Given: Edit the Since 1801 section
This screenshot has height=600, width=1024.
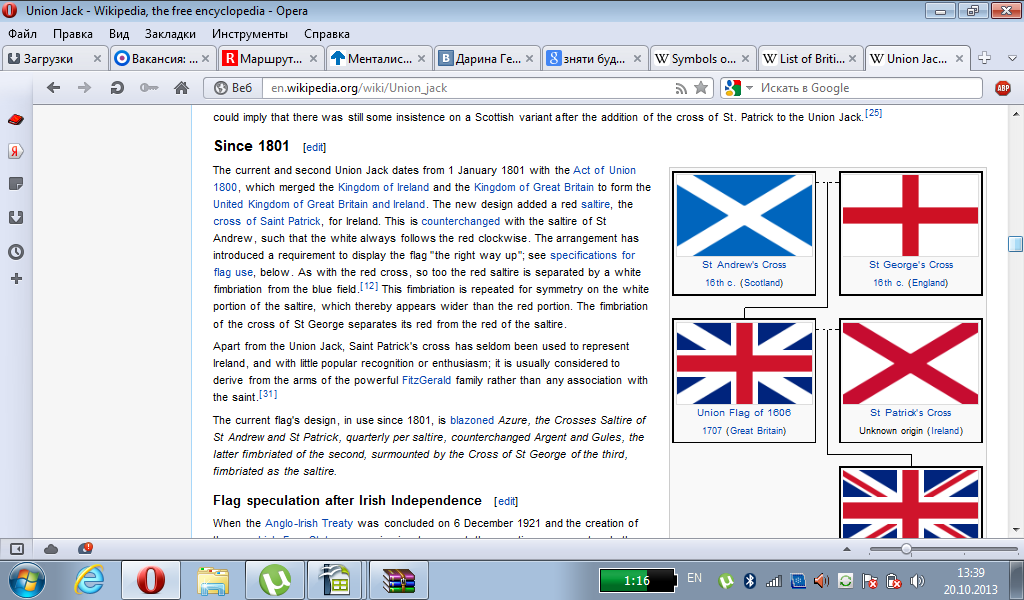Looking at the screenshot, I should coord(314,148).
